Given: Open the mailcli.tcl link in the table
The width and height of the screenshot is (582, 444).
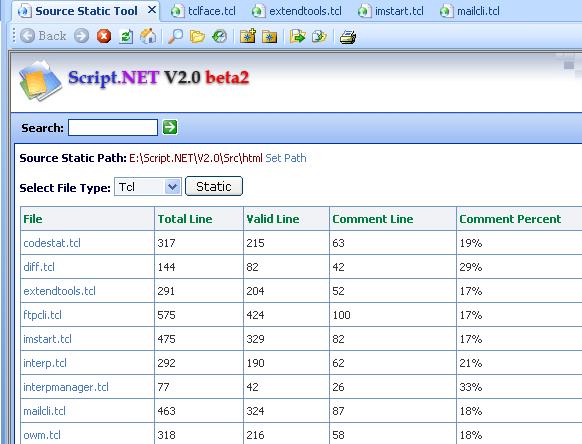Looking at the screenshot, I should 45,411.
